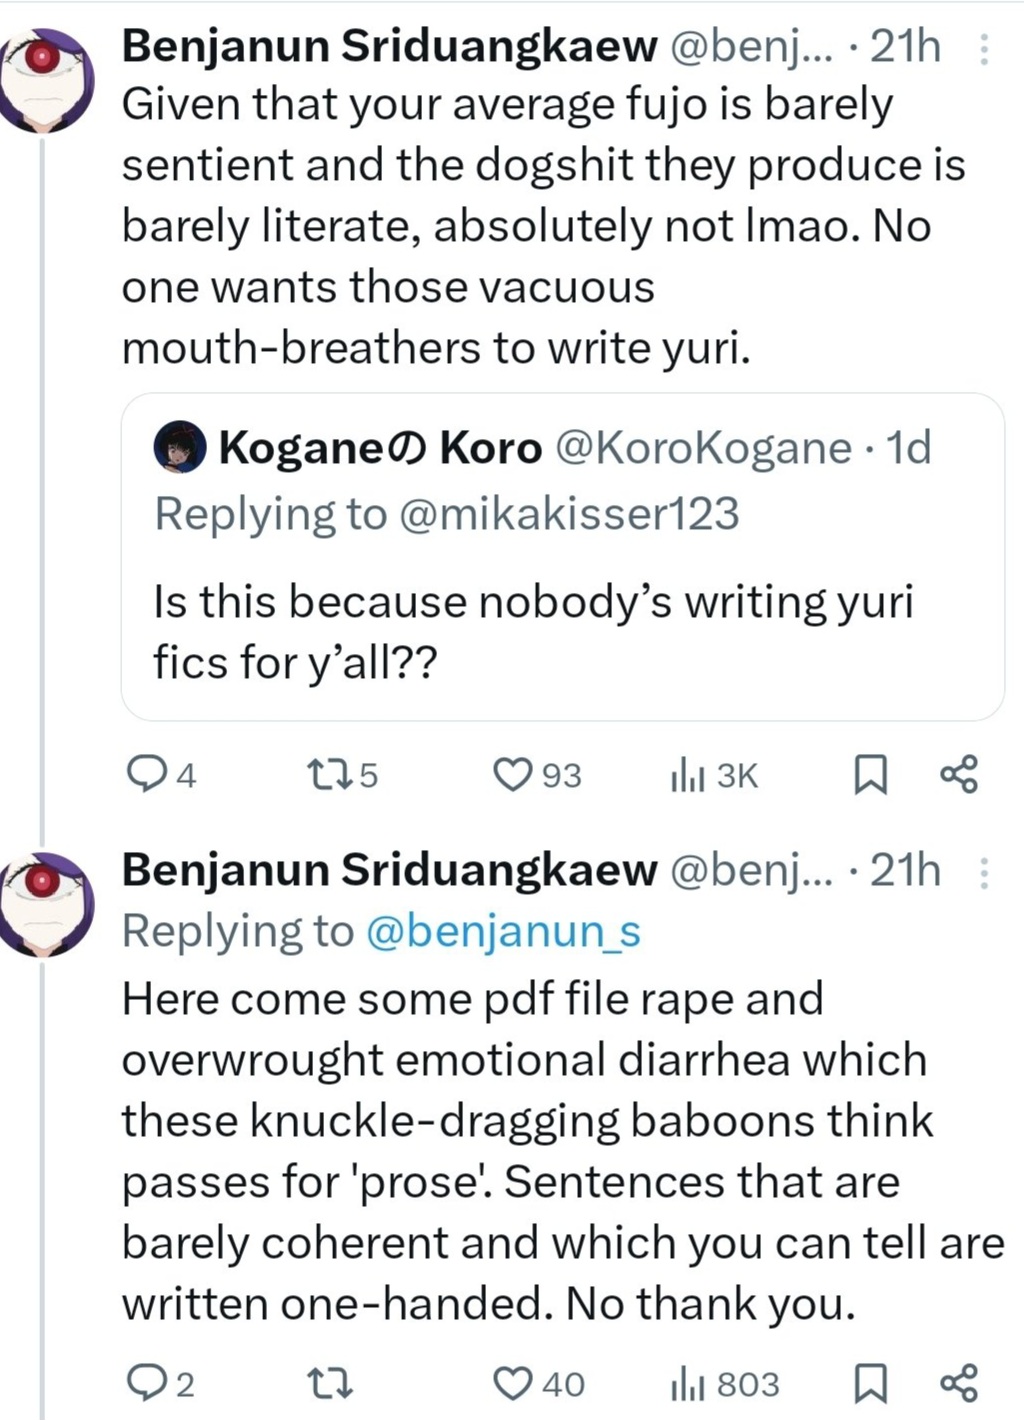Viewport: 1024px width, 1420px height.
Task: View analytics showing 803 views
Action: coord(689,1384)
